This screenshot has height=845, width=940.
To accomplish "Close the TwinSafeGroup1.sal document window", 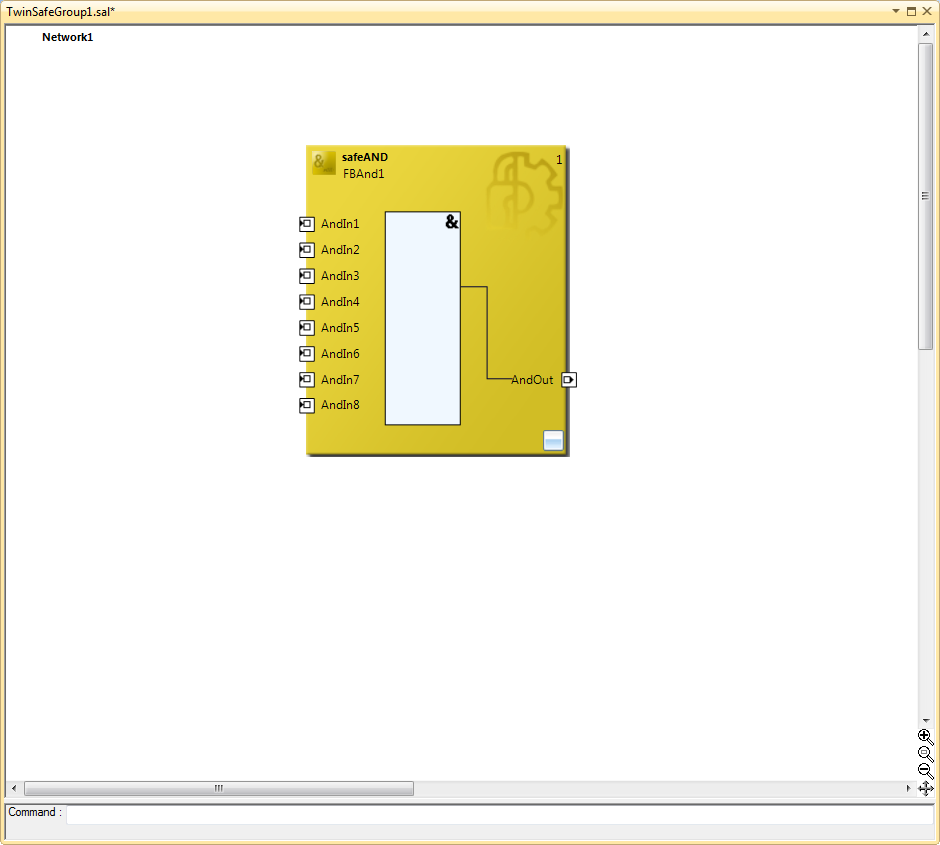I will [927, 11].
